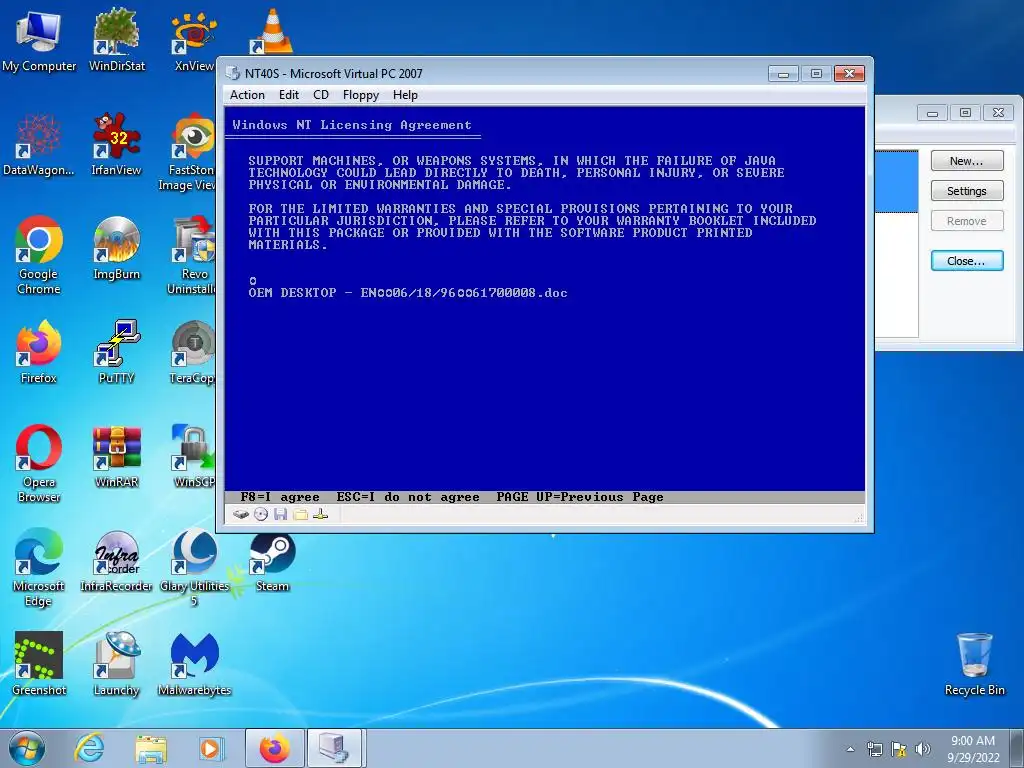Click the hard disk activity icon in status bar
The width and height of the screenshot is (1024, 768).
pyautogui.click(x=240, y=515)
